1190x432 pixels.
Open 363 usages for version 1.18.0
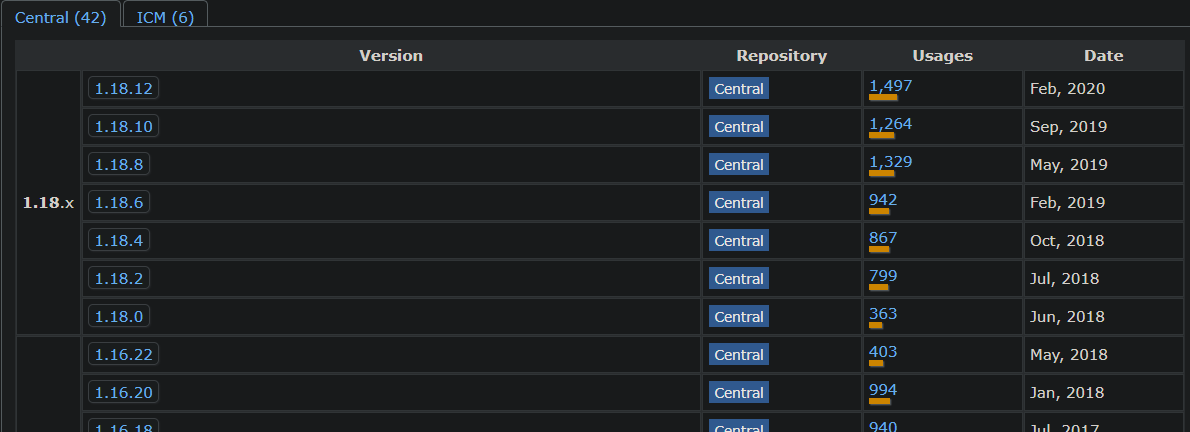tap(883, 314)
